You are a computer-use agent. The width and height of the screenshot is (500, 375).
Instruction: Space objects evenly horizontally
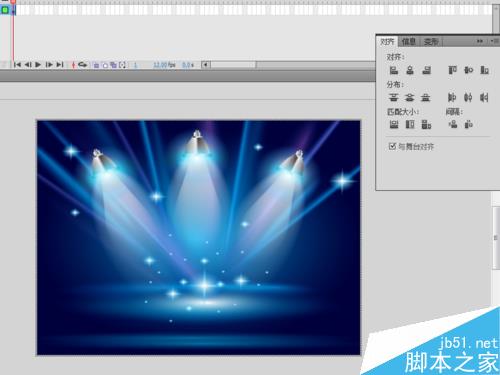[x=468, y=125]
